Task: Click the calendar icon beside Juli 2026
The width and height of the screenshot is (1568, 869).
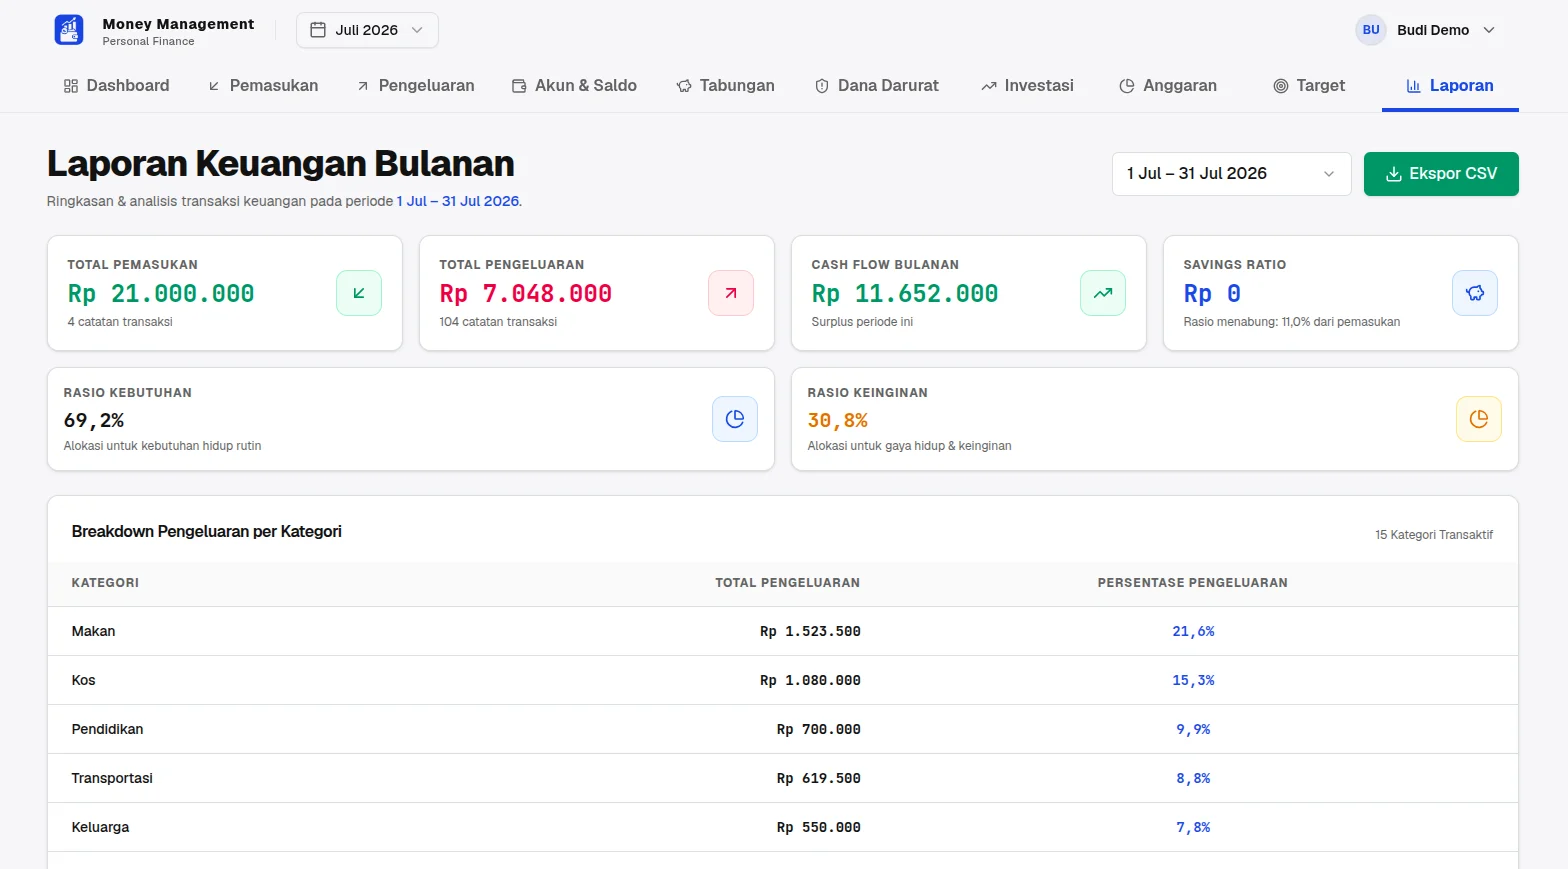Action: pyautogui.click(x=318, y=30)
